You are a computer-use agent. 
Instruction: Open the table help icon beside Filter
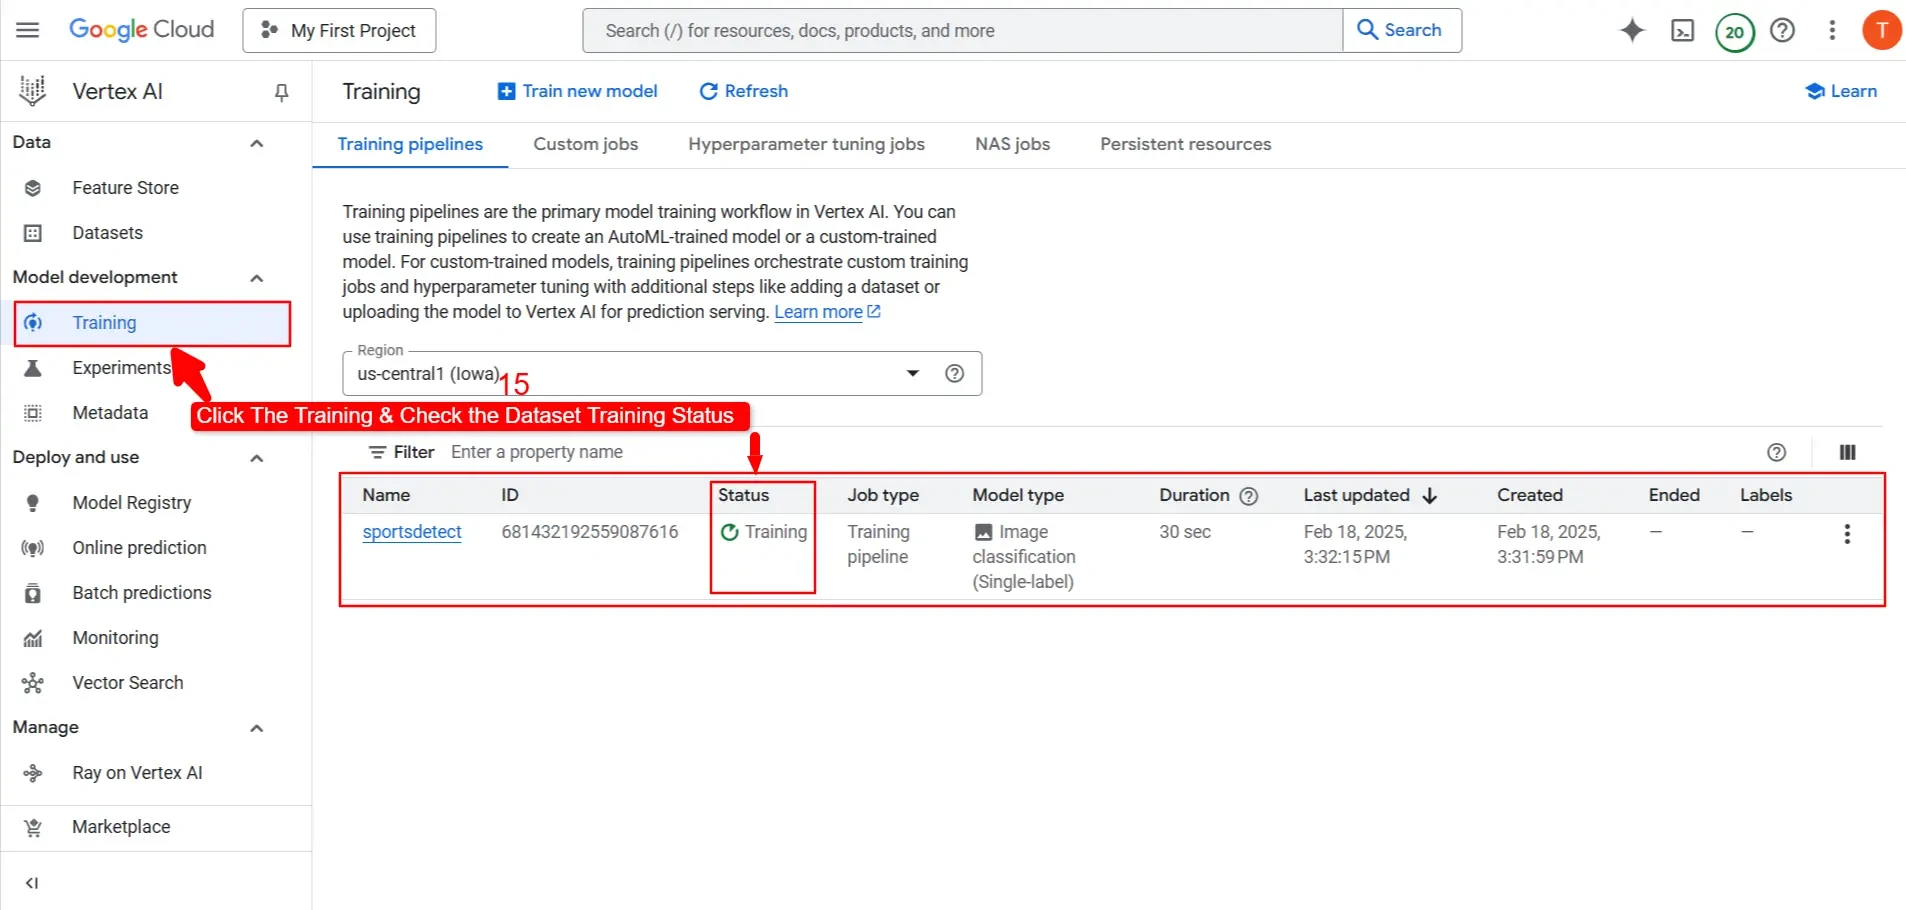(x=1776, y=452)
